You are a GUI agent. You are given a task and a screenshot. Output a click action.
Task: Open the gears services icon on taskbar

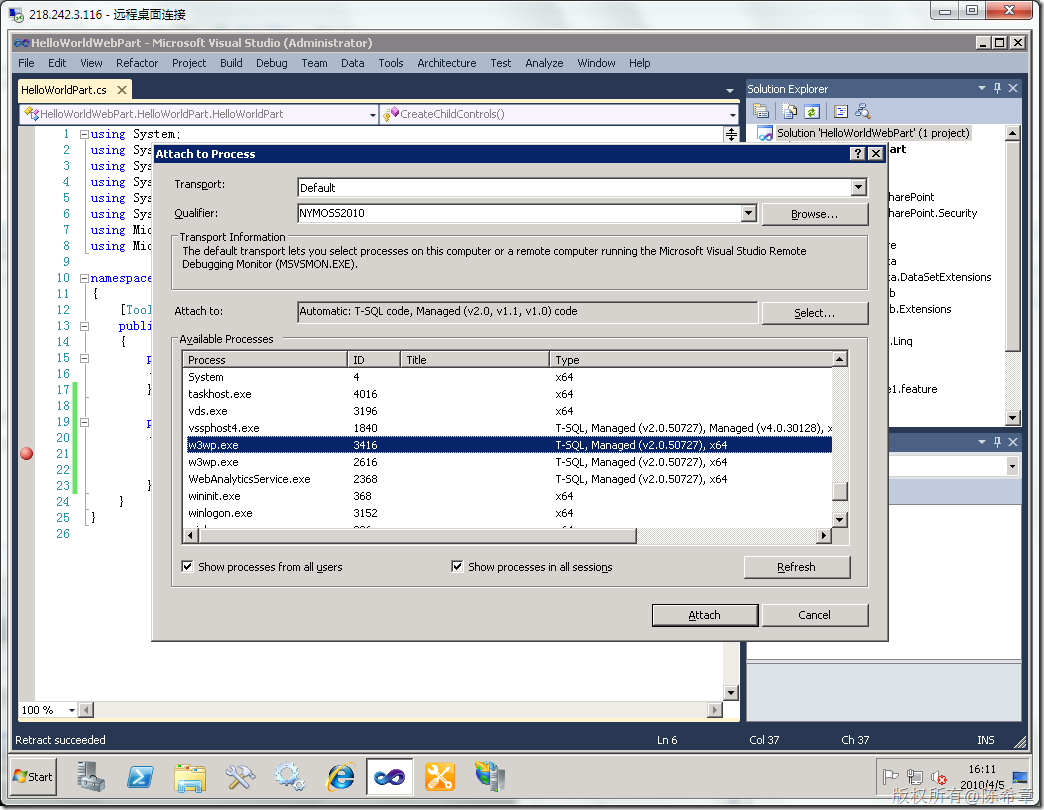tap(290, 776)
